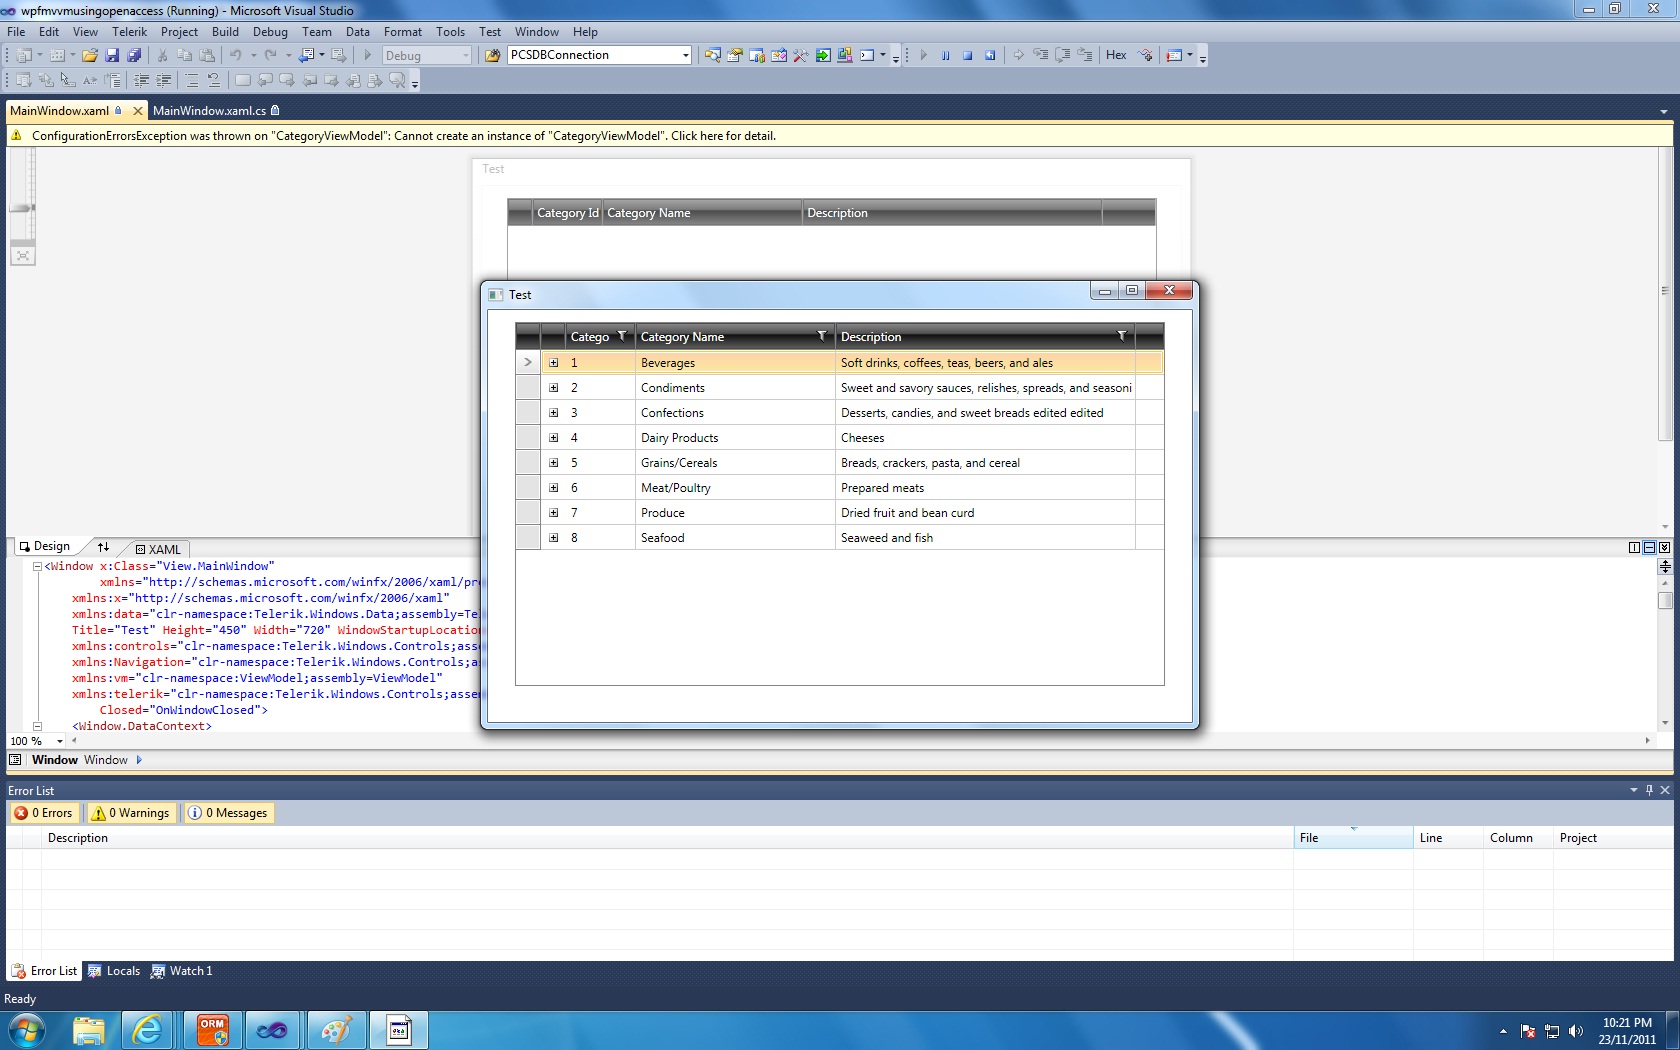Click the Pause (Break All) debug icon
The height and width of the screenshot is (1050, 1680).
click(x=945, y=56)
